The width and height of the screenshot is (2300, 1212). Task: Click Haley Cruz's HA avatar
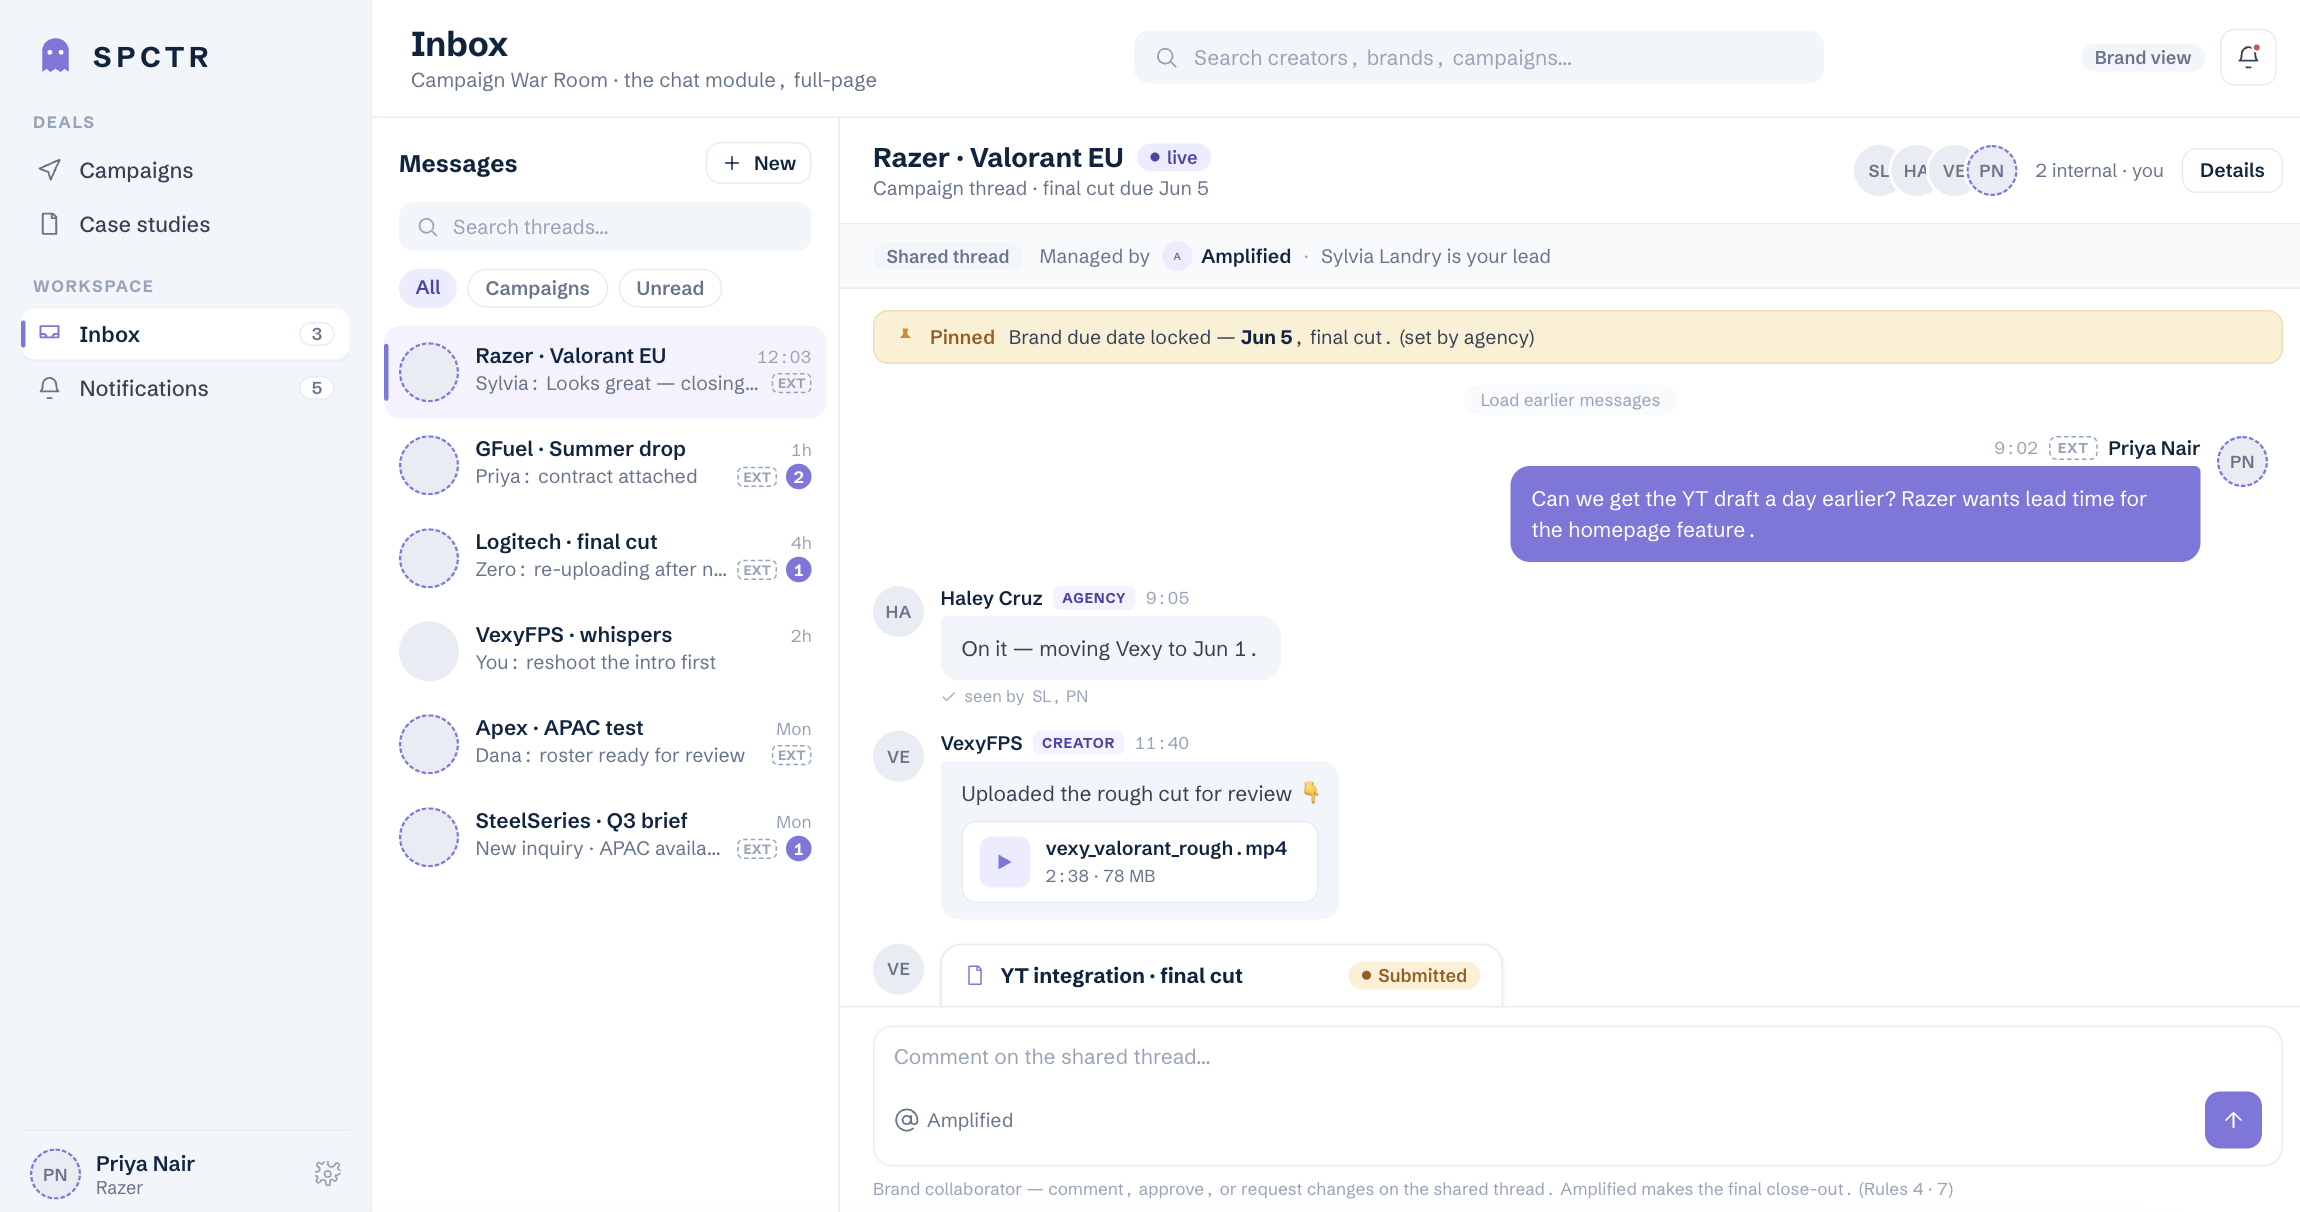click(898, 612)
